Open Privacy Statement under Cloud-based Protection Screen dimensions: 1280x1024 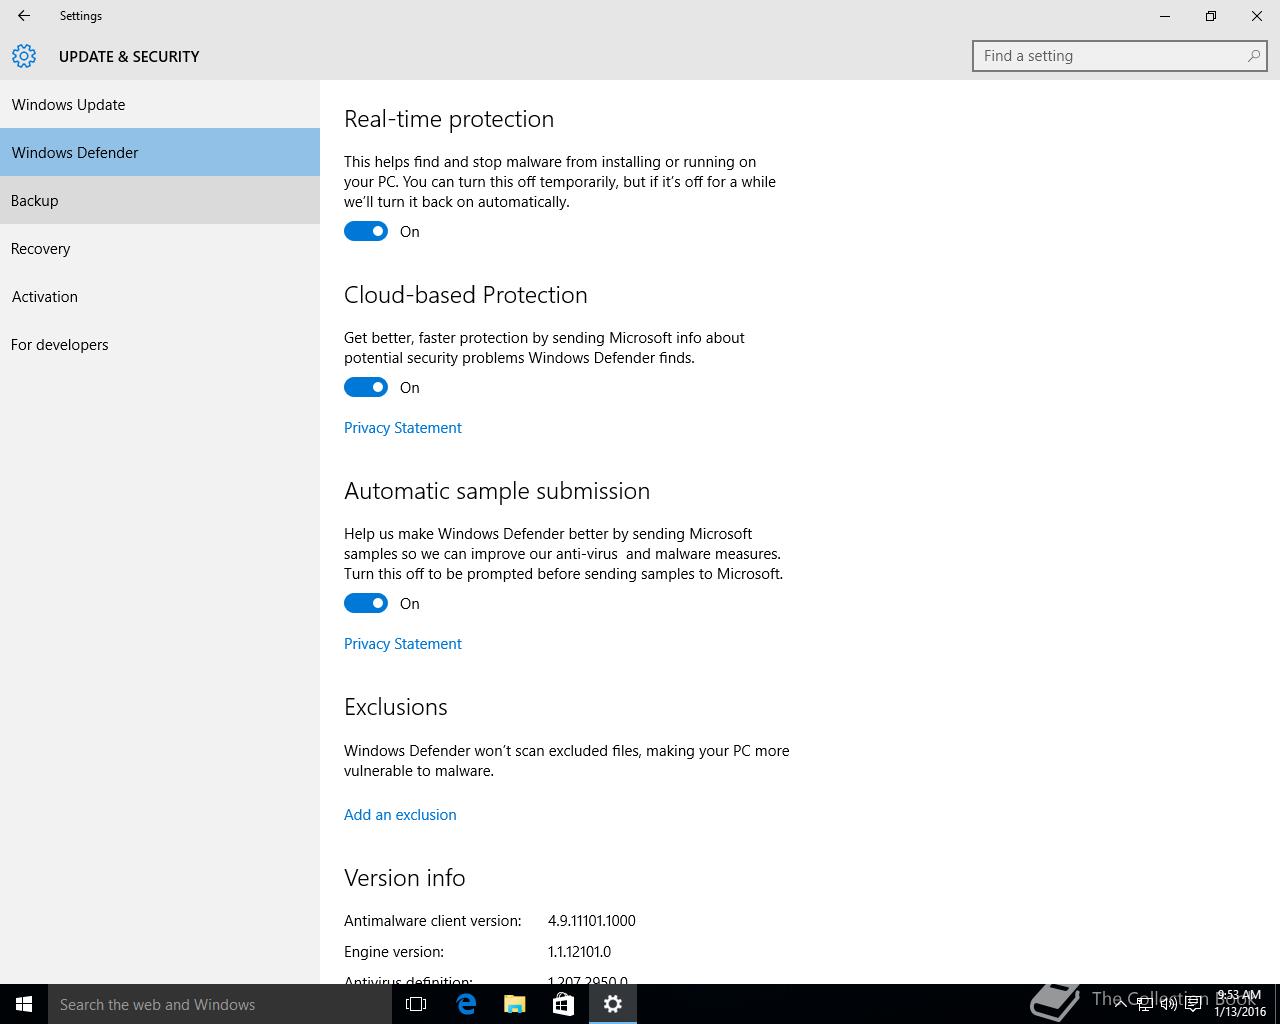point(402,427)
